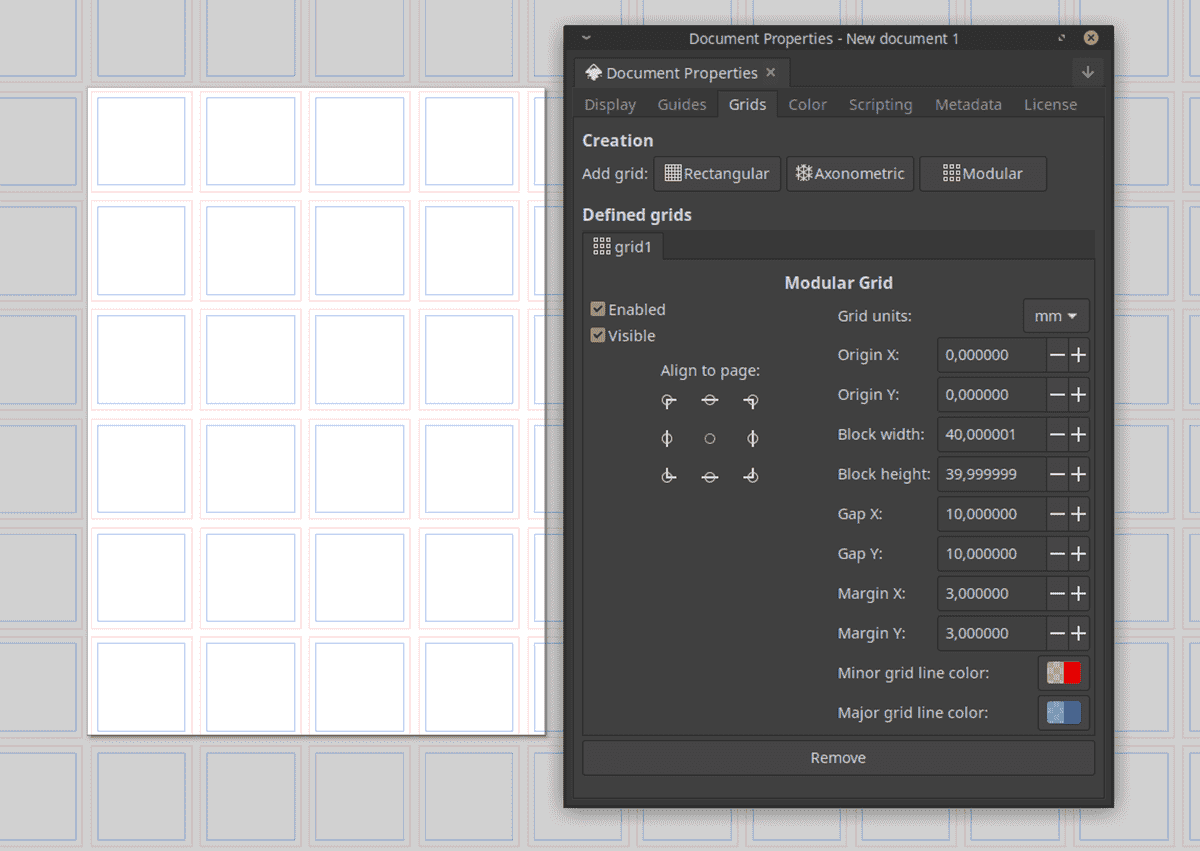Click the Gap X value field
This screenshot has height=851, width=1200.
point(992,514)
